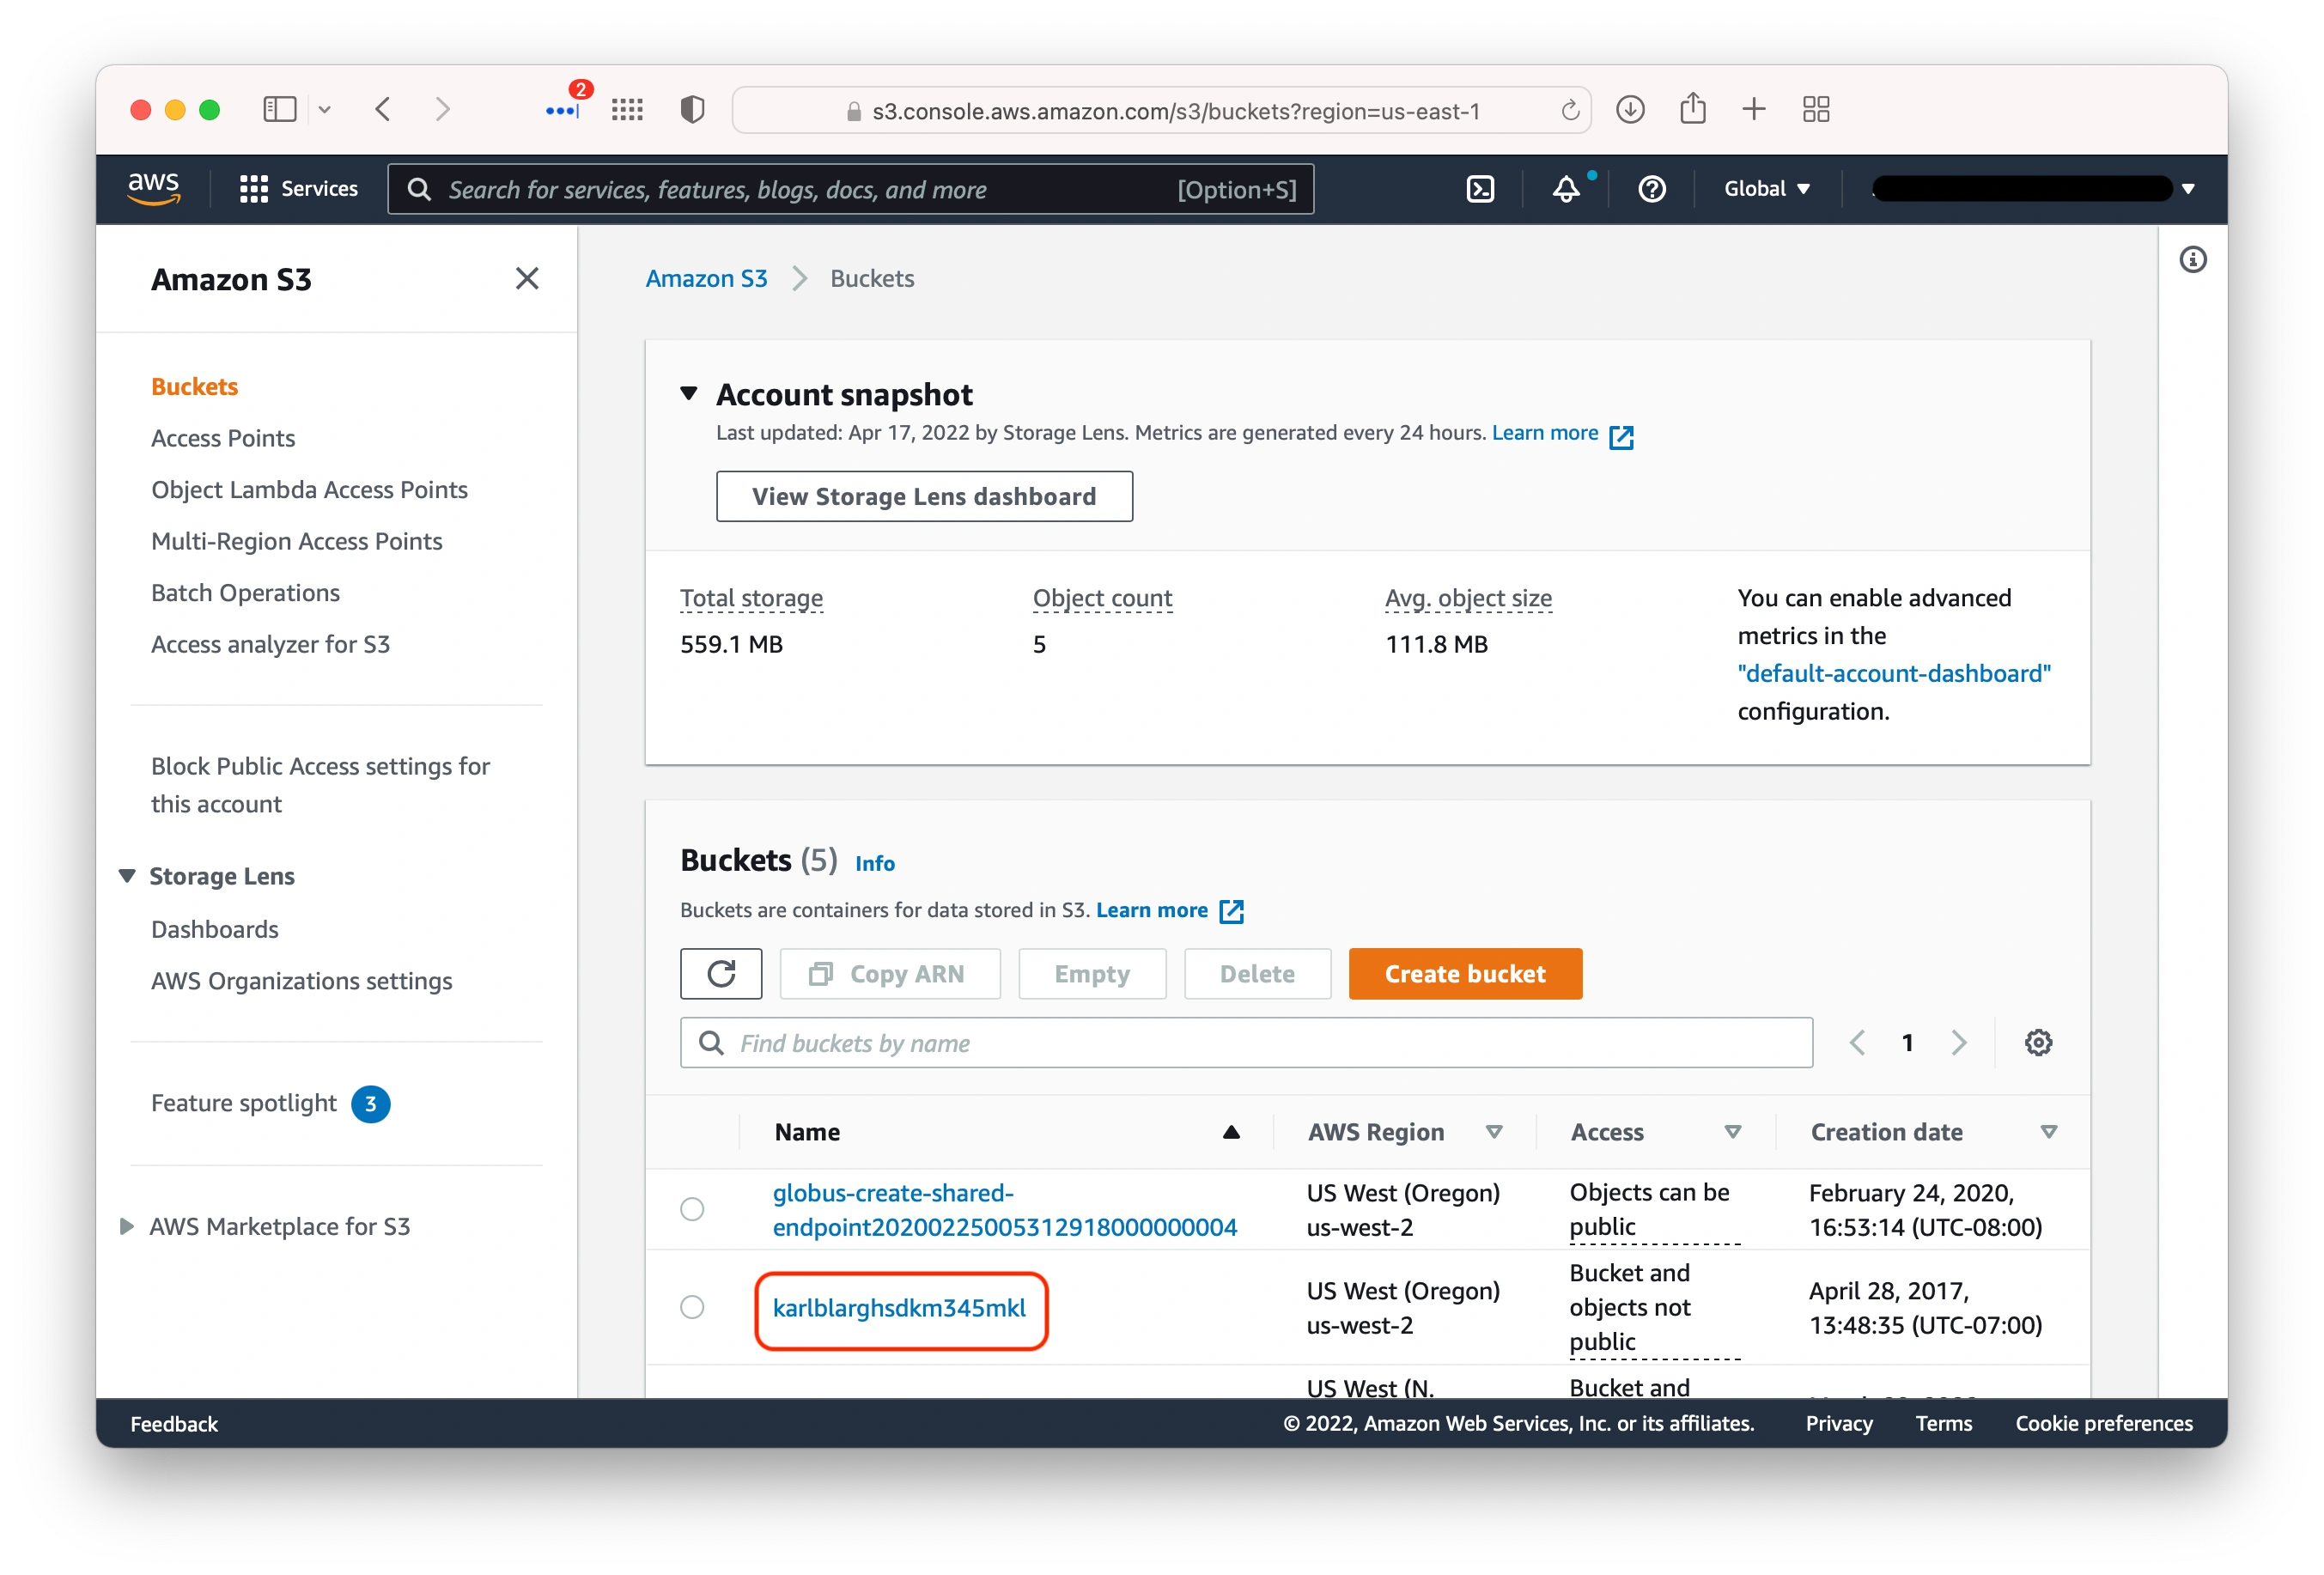2324x1575 pixels.
Task: Open the notifications bell
Action: tap(1564, 188)
